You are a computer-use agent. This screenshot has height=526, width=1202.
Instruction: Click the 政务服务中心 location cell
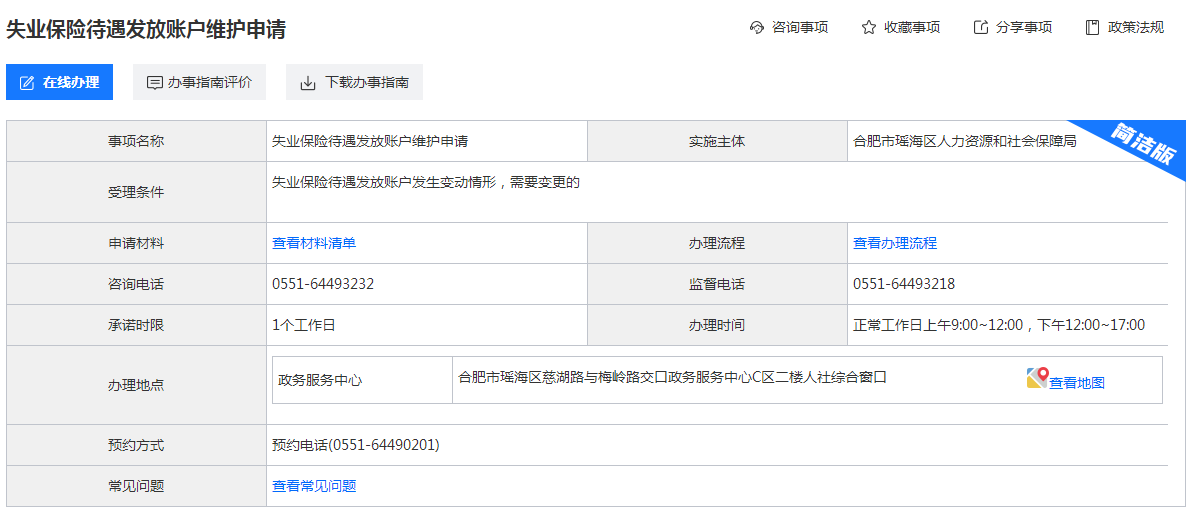pos(362,380)
